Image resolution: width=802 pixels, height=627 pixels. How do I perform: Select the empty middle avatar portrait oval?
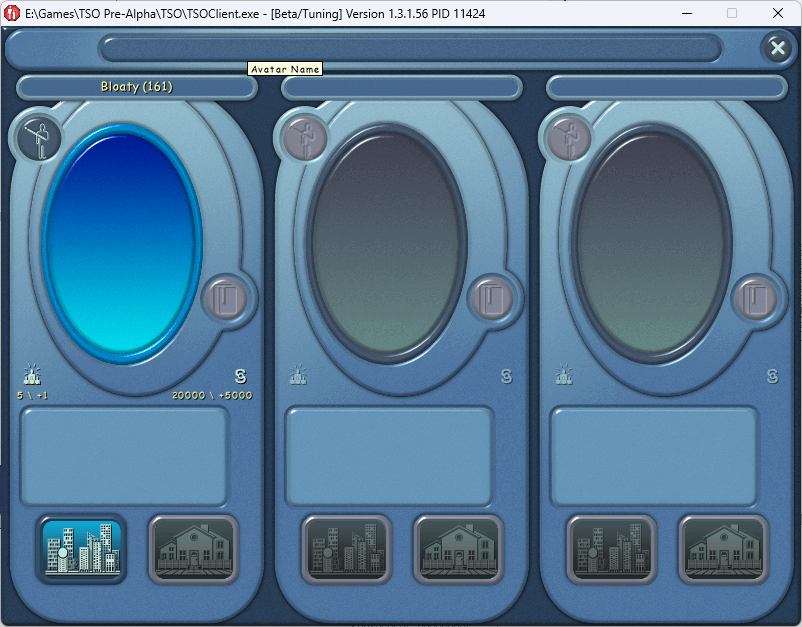[387, 243]
